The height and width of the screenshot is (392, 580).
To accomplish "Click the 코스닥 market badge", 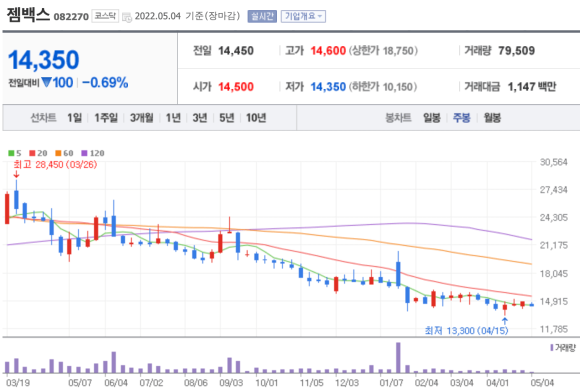I will coord(105,16).
